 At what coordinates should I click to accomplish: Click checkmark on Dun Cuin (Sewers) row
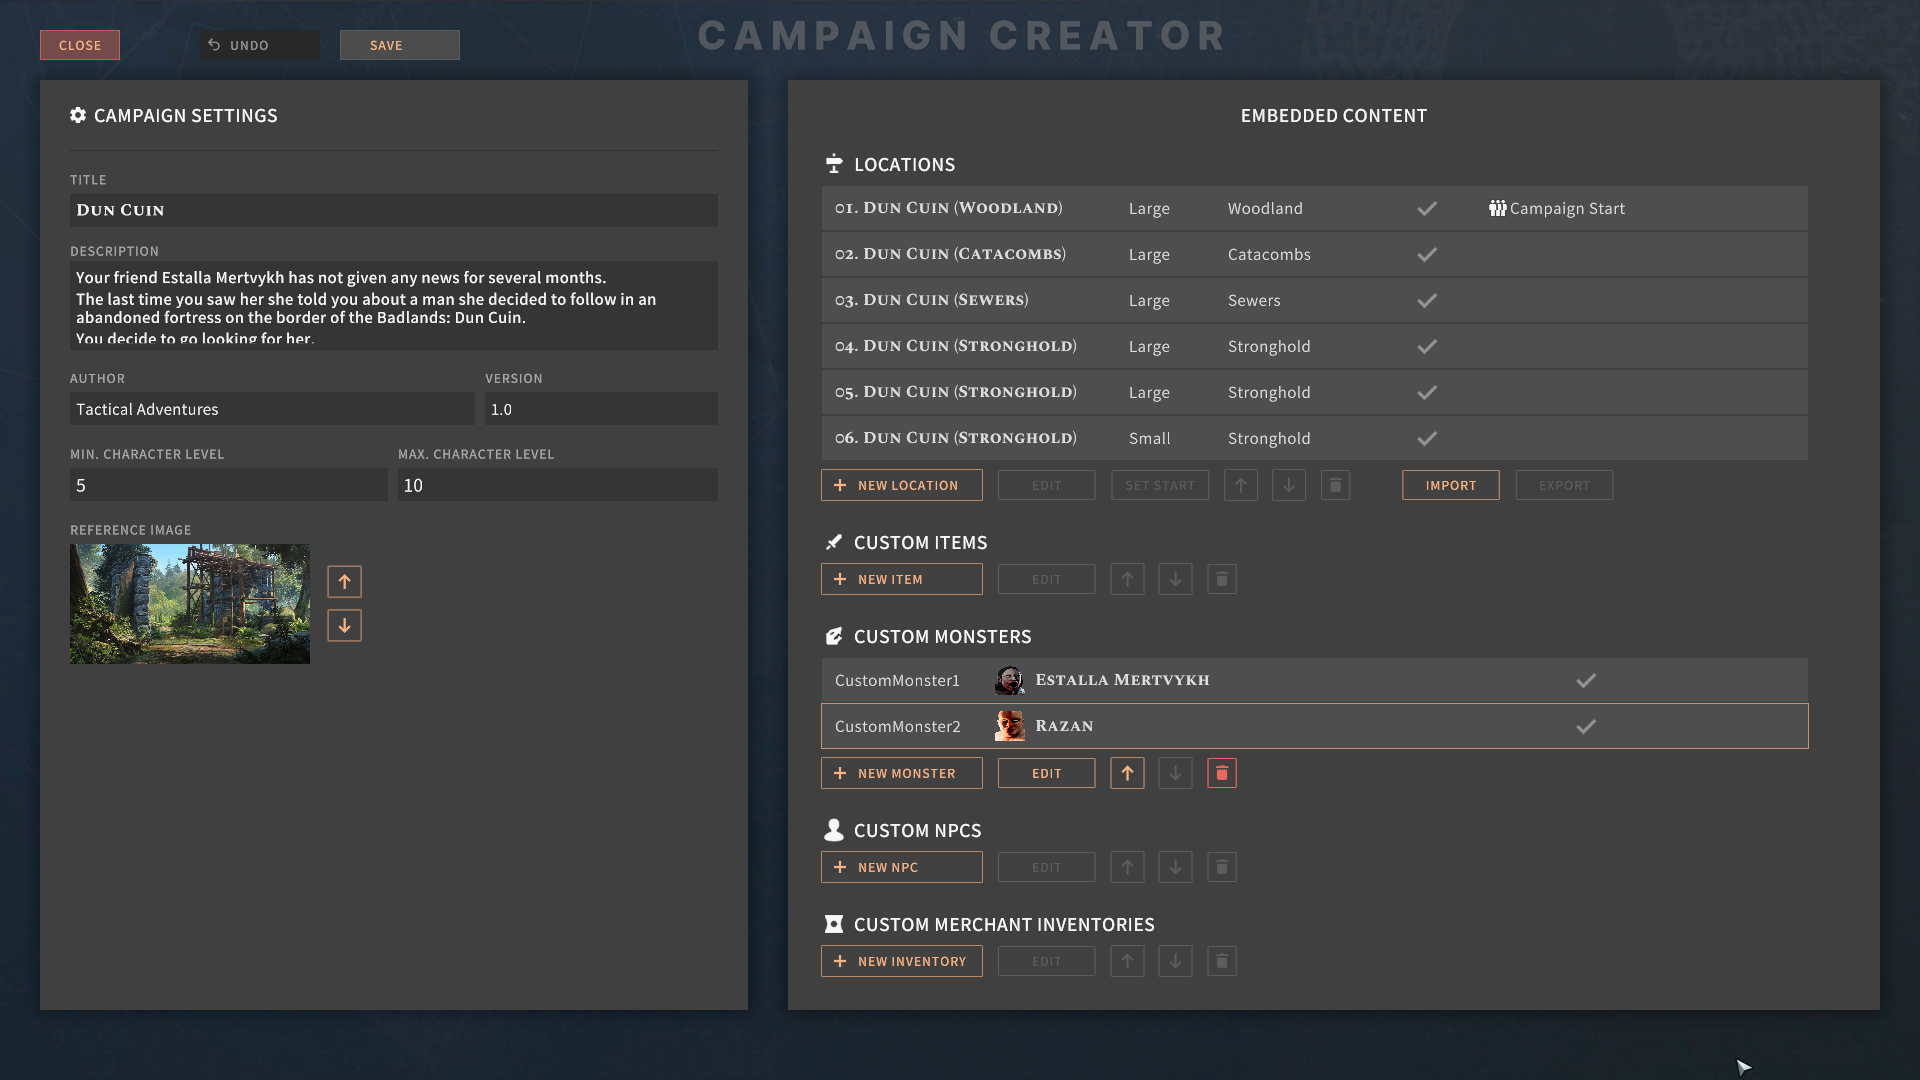1427,300
